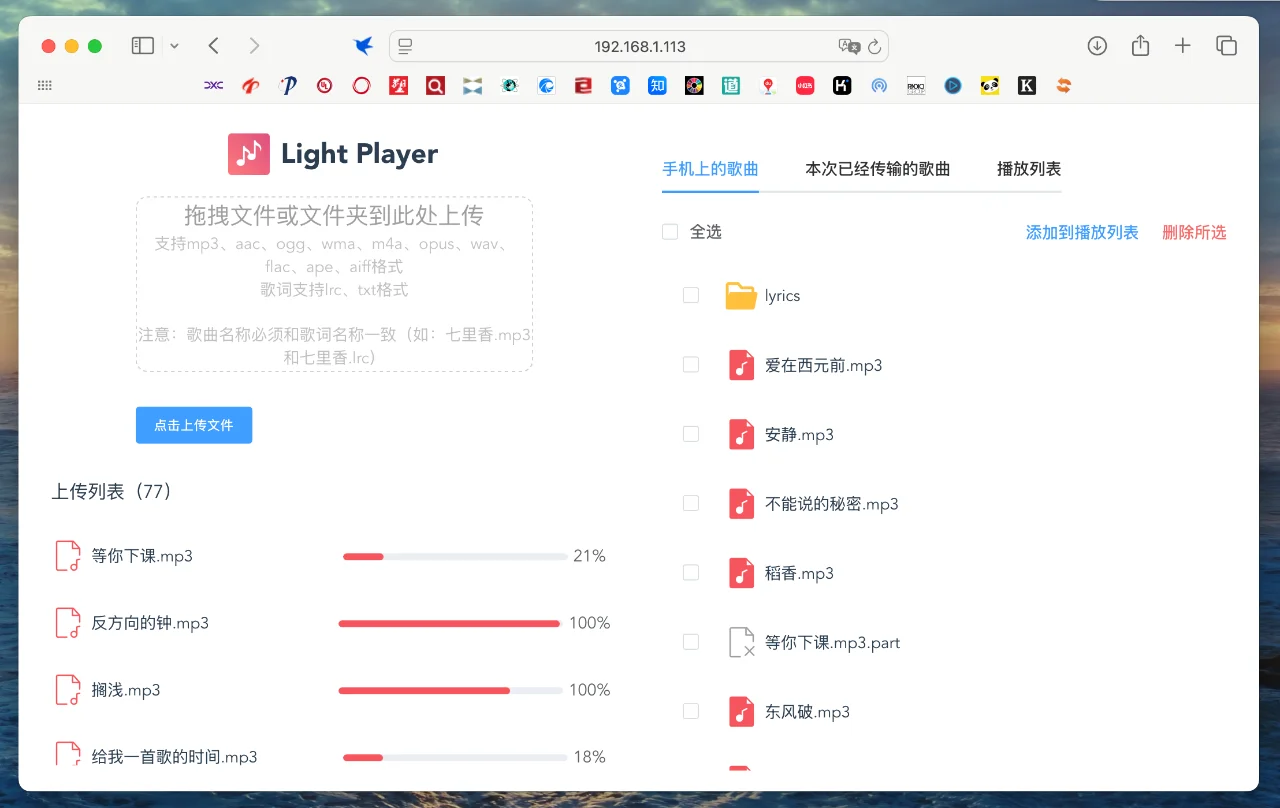Screen dimensions: 1280x808
Task: Check the box next to 稻香.mp3
Action: [x=691, y=572]
